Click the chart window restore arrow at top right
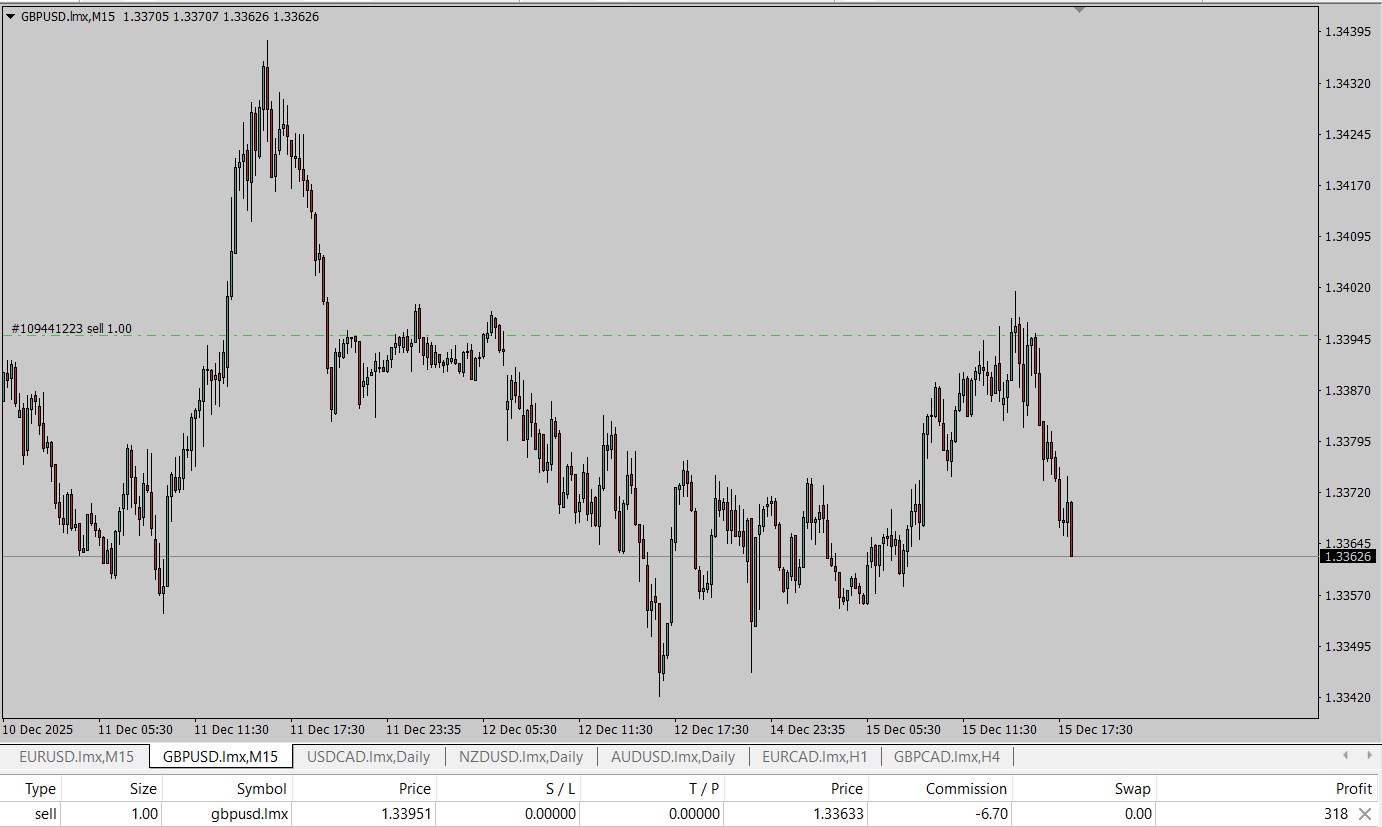The height and width of the screenshot is (827, 1382). click(x=1078, y=11)
